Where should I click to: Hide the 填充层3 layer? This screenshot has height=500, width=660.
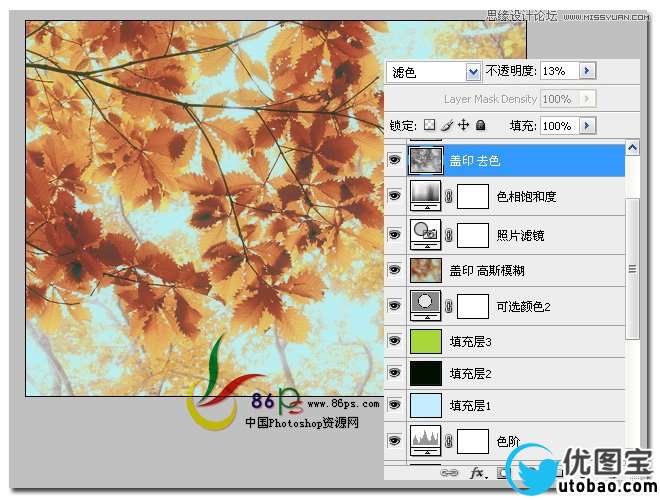click(394, 340)
